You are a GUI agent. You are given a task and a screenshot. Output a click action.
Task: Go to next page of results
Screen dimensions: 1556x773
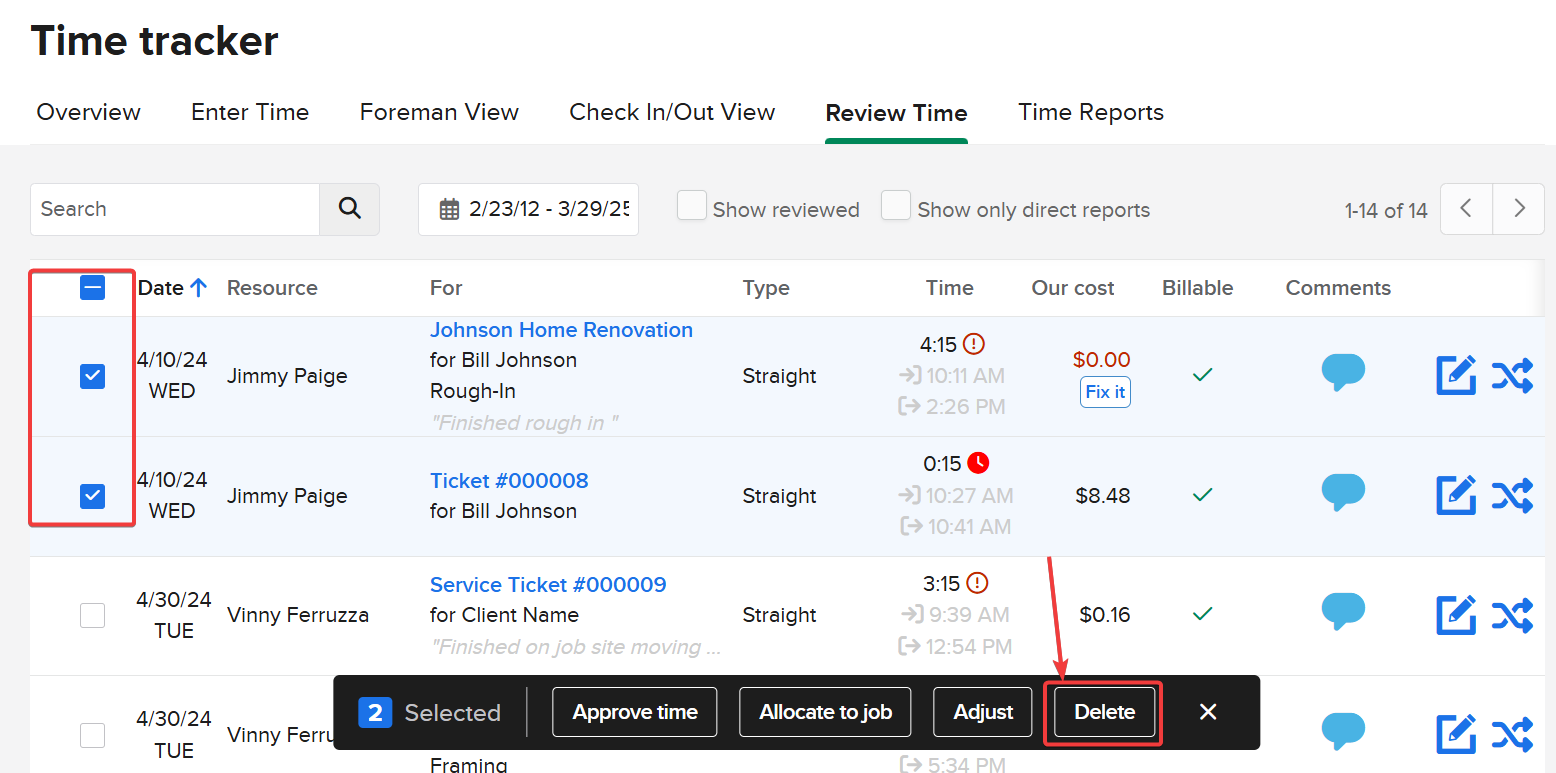tap(1519, 209)
